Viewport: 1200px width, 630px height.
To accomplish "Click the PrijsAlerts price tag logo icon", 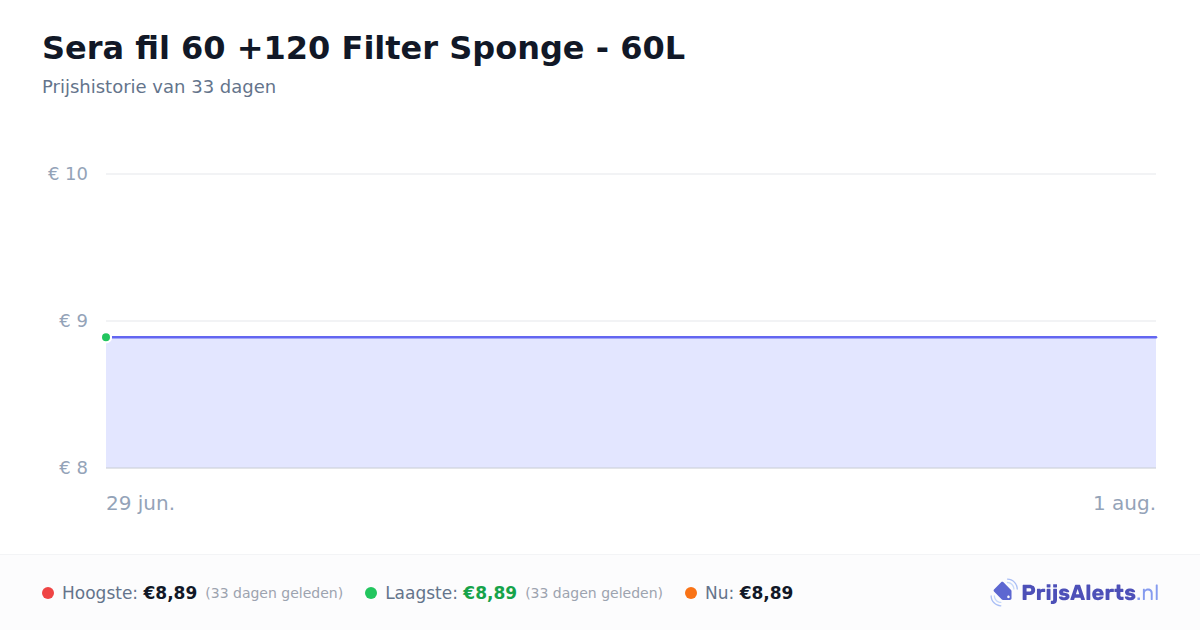I will [x=1003, y=593].
